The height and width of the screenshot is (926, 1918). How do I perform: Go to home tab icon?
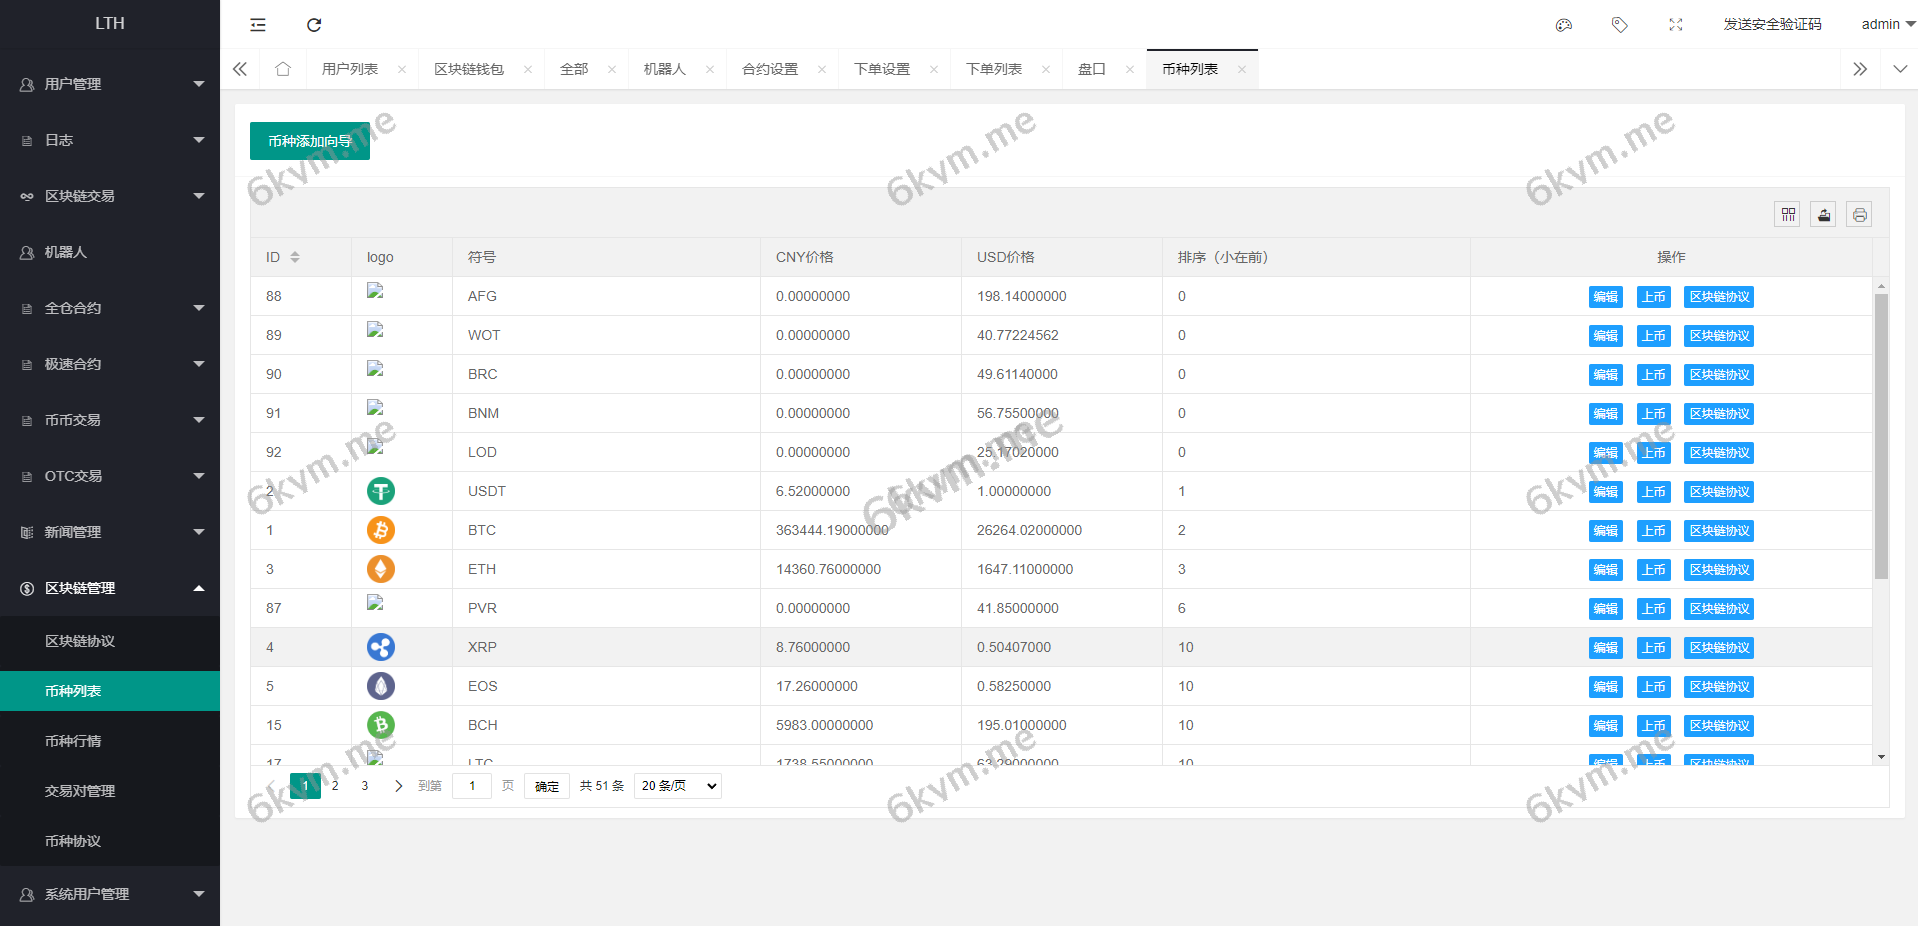(x=283, y=69)
